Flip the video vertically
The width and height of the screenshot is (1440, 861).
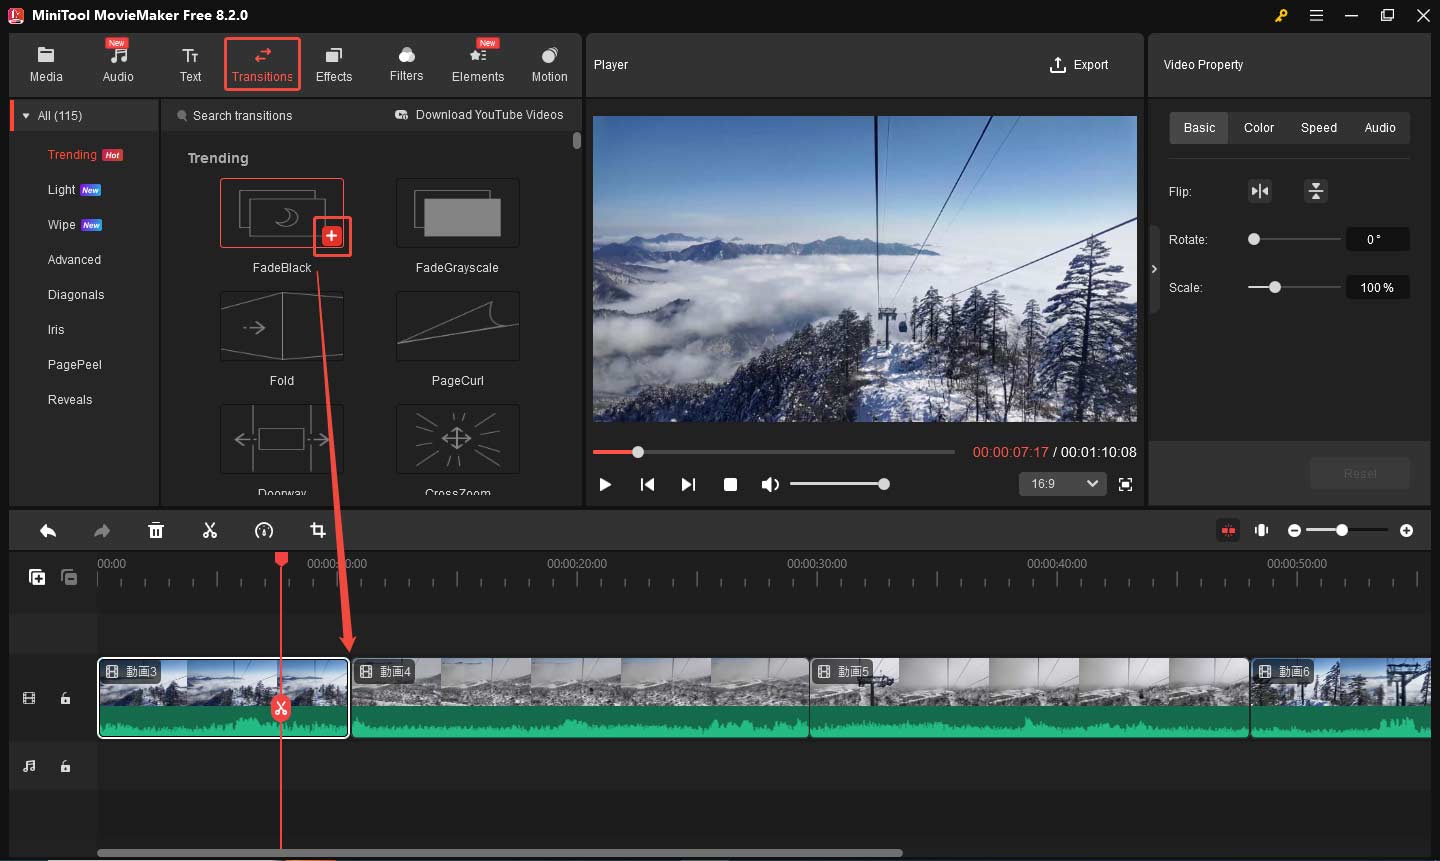coord(1316,191)
